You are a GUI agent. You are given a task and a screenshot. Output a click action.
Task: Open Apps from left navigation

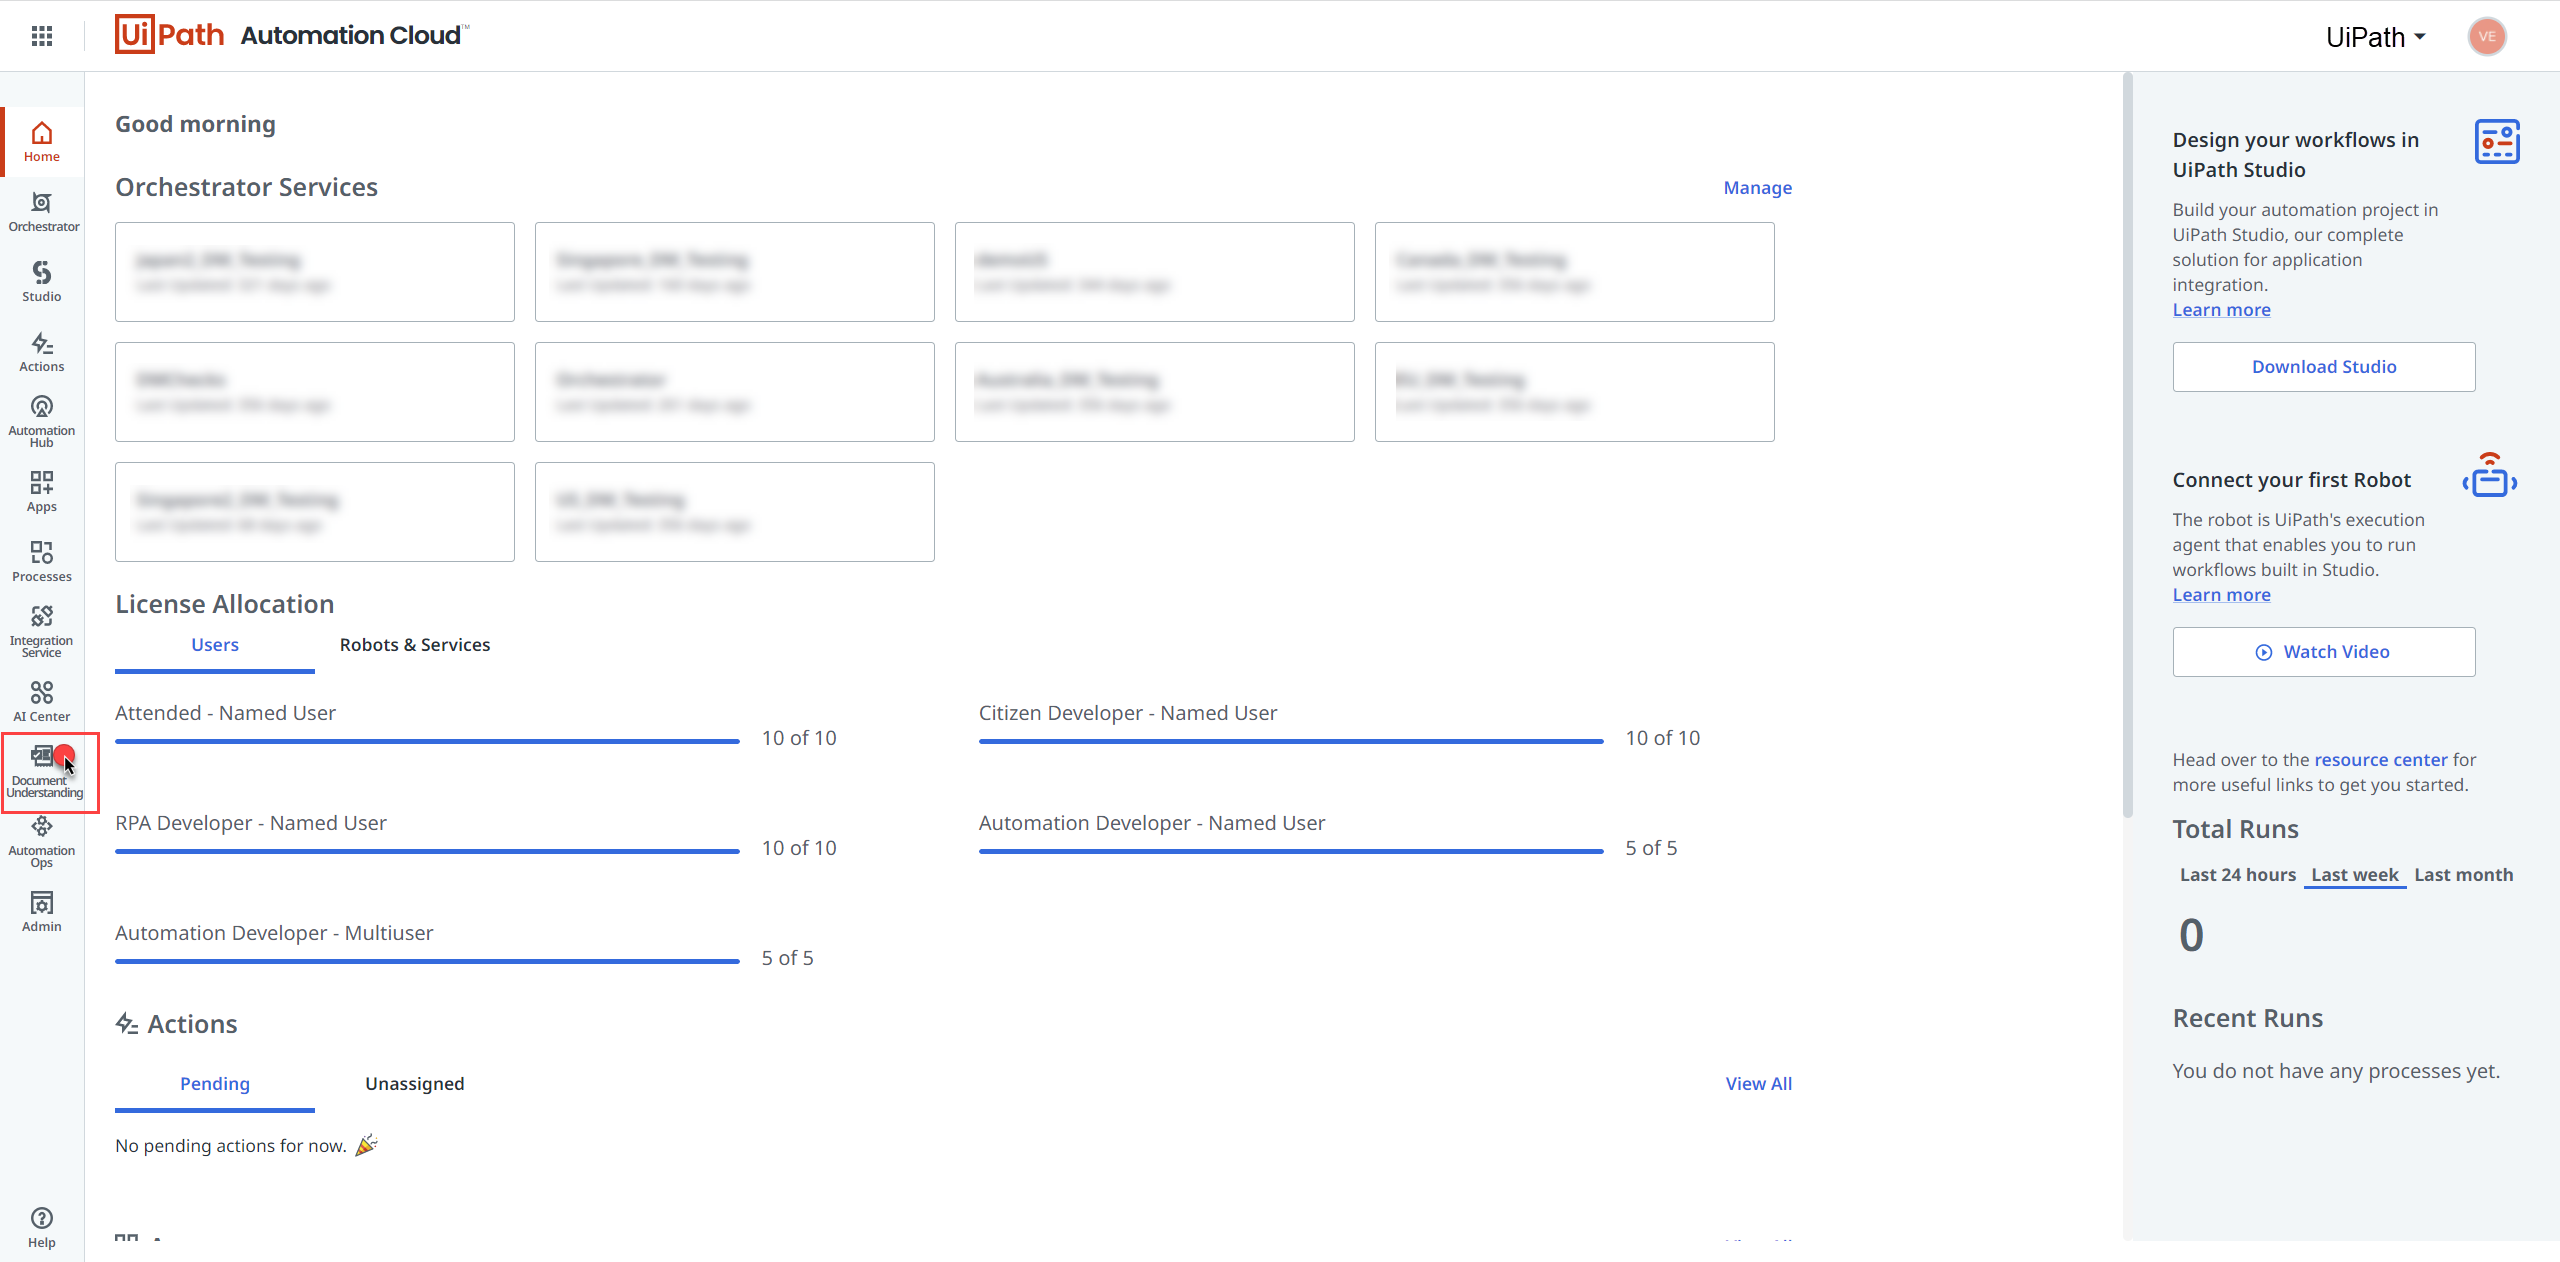(42, 491)
